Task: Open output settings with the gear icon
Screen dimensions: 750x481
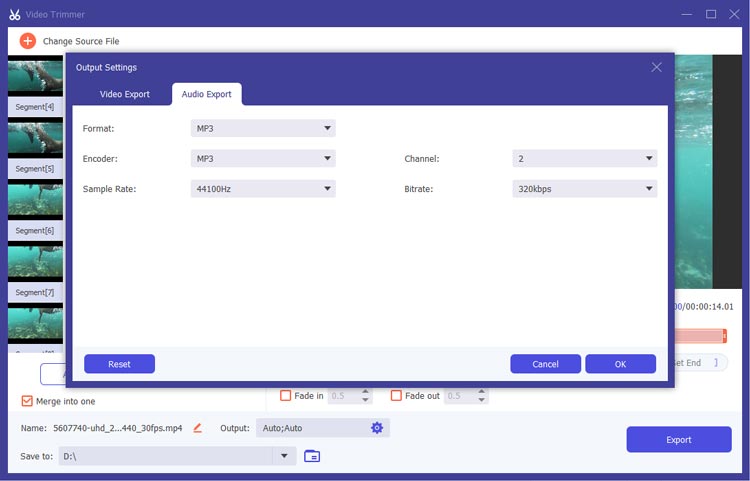Action: pyautogui.click(x=377, y=428)
